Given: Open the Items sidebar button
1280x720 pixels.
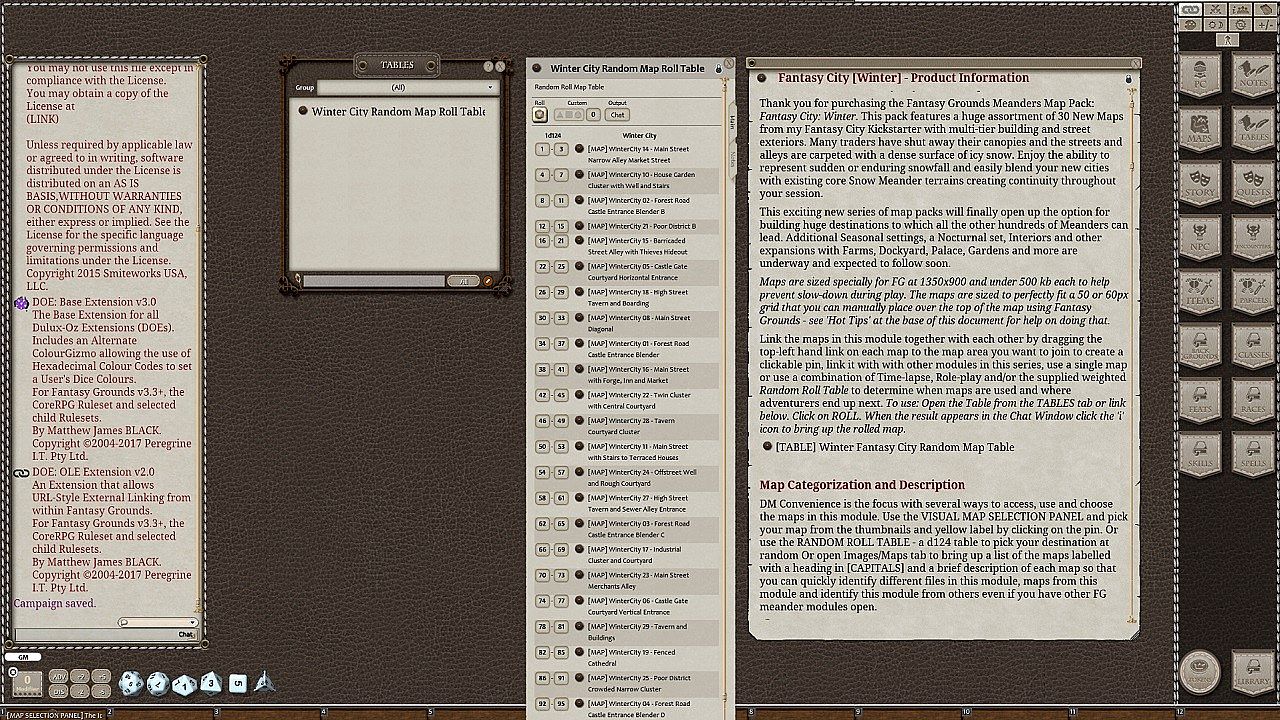Looking at the screenshot, I should click(1200, 290).
